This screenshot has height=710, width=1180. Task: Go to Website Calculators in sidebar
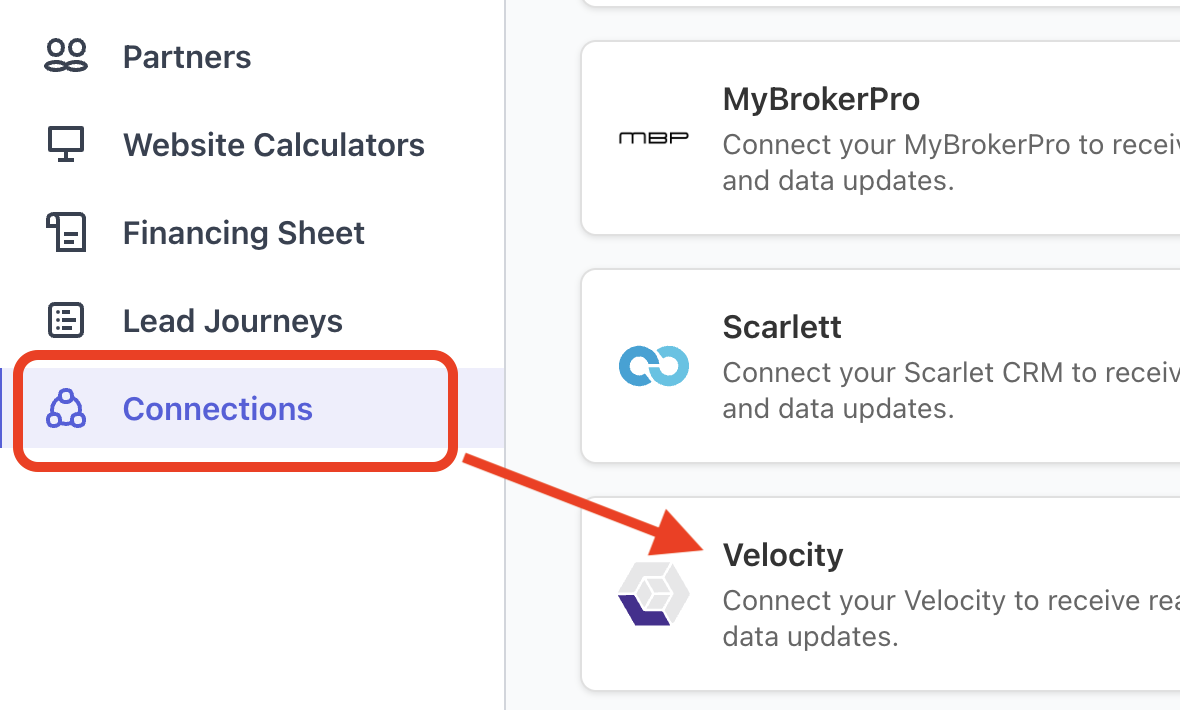tap(273, 145)
